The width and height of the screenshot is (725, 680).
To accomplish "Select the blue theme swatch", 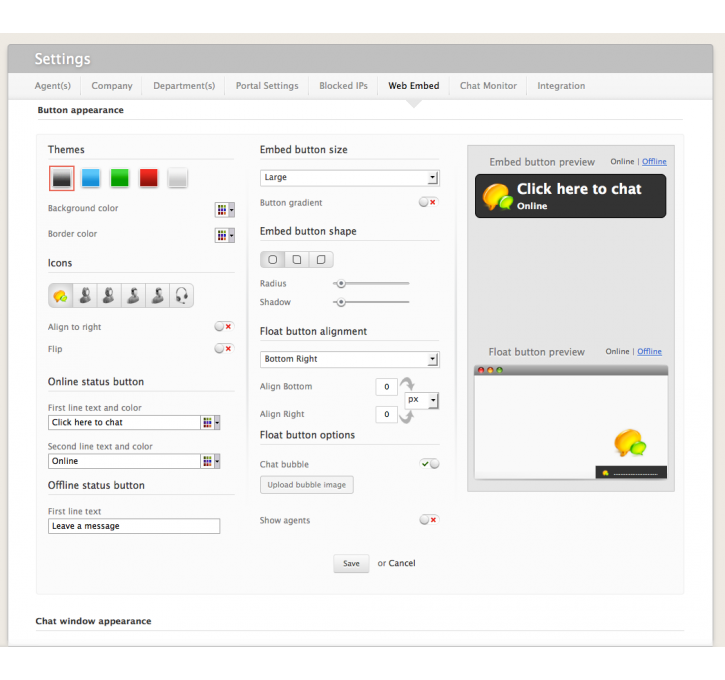I will click(x=91, y=178).
